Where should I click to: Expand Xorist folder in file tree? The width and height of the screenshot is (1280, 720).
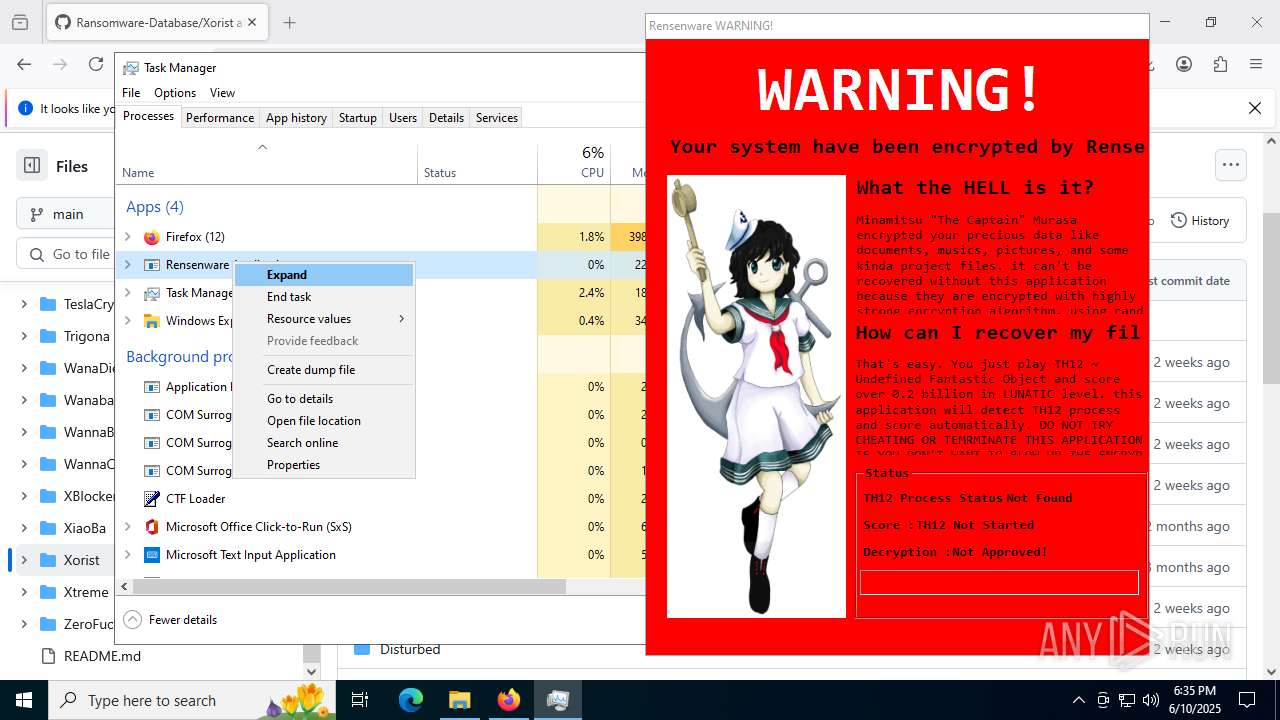[24, 560]
